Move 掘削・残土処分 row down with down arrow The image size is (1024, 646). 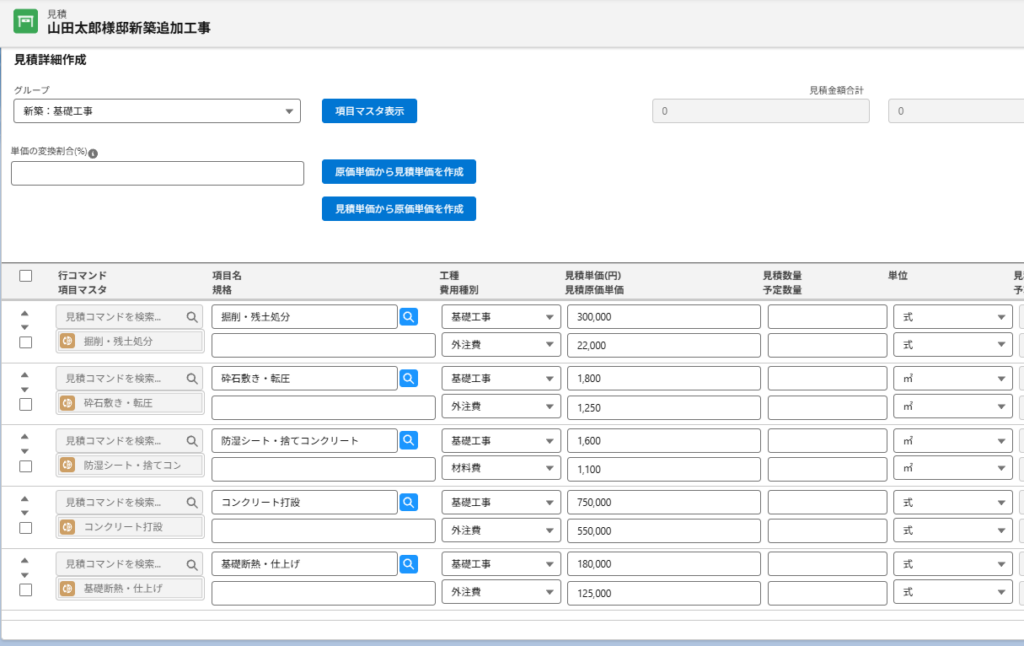25,327
